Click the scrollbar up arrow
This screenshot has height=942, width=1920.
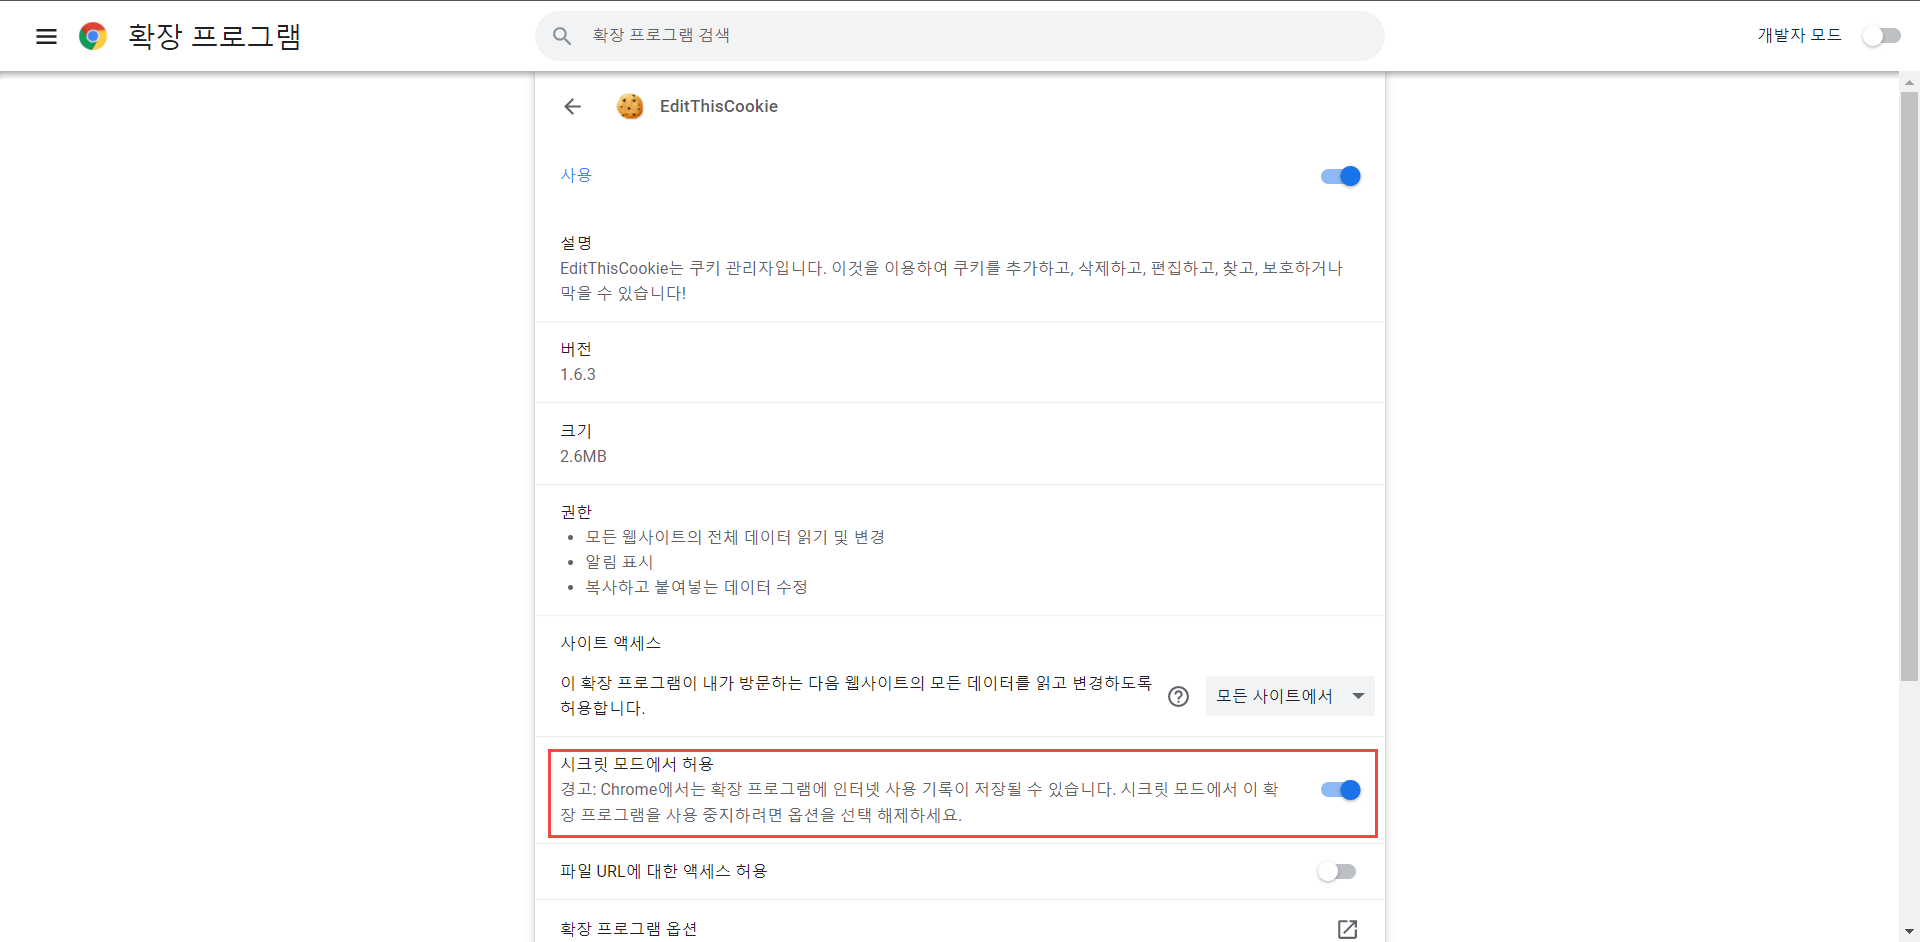[x=1909, y=83]
